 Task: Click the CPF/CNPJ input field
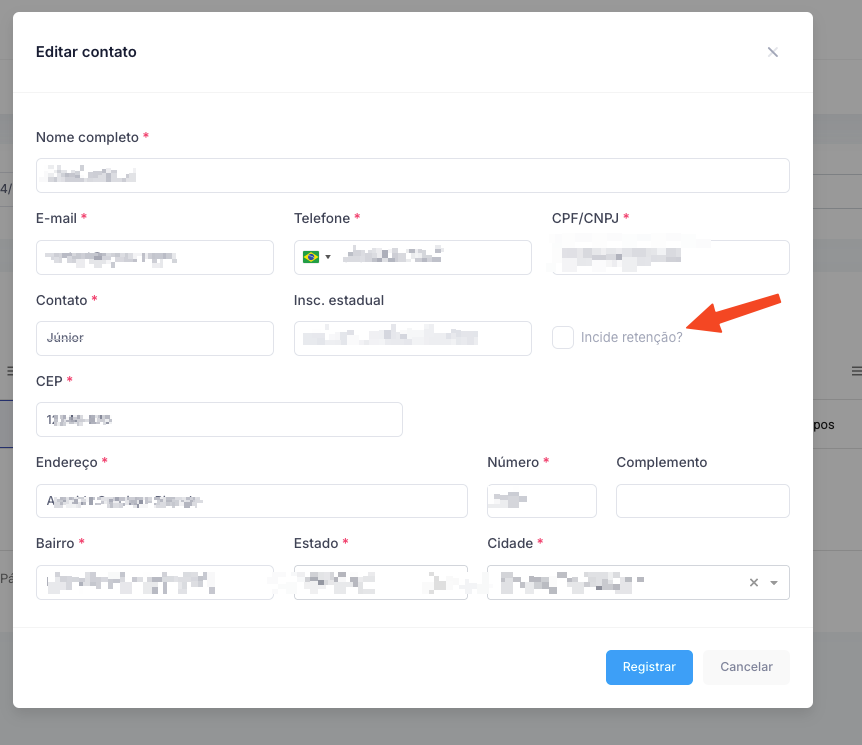(671, 257)
